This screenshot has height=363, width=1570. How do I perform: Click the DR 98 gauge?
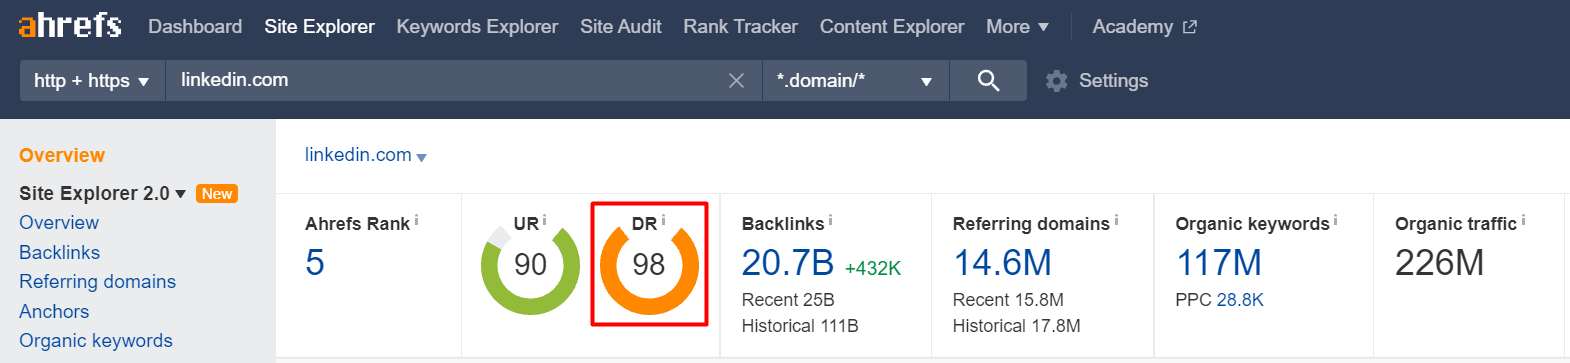[x=649, y=266]
